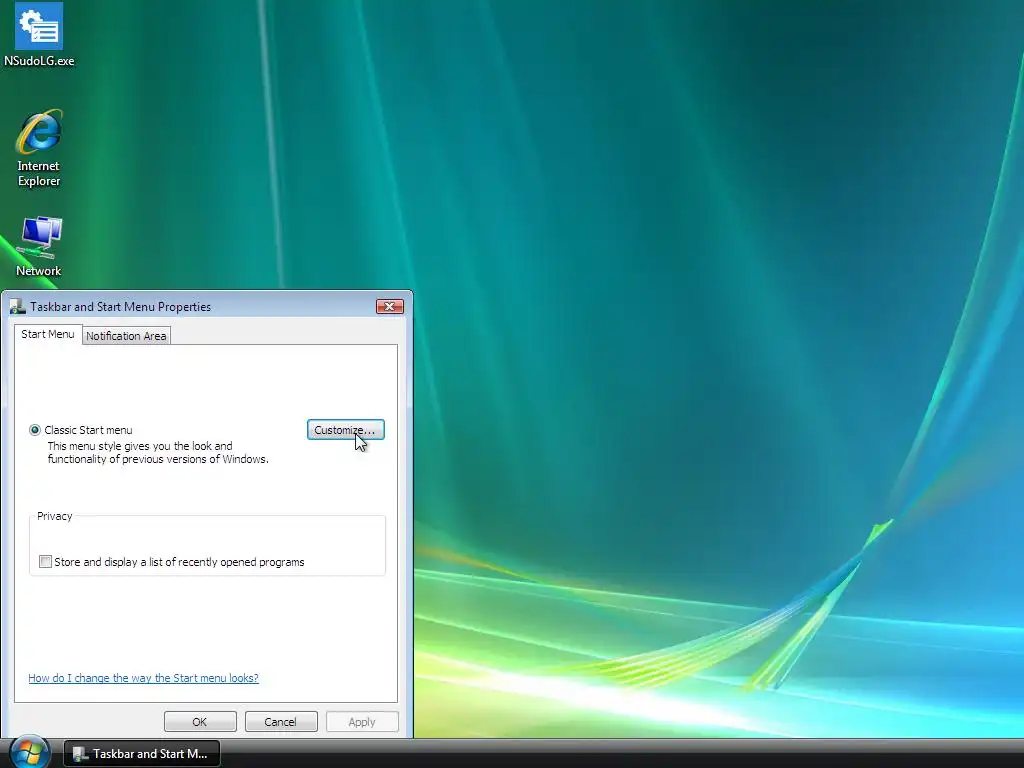The image size is (1024, 768).
Task: Switch to the Start Menu tab
Action: click(48, 334)
